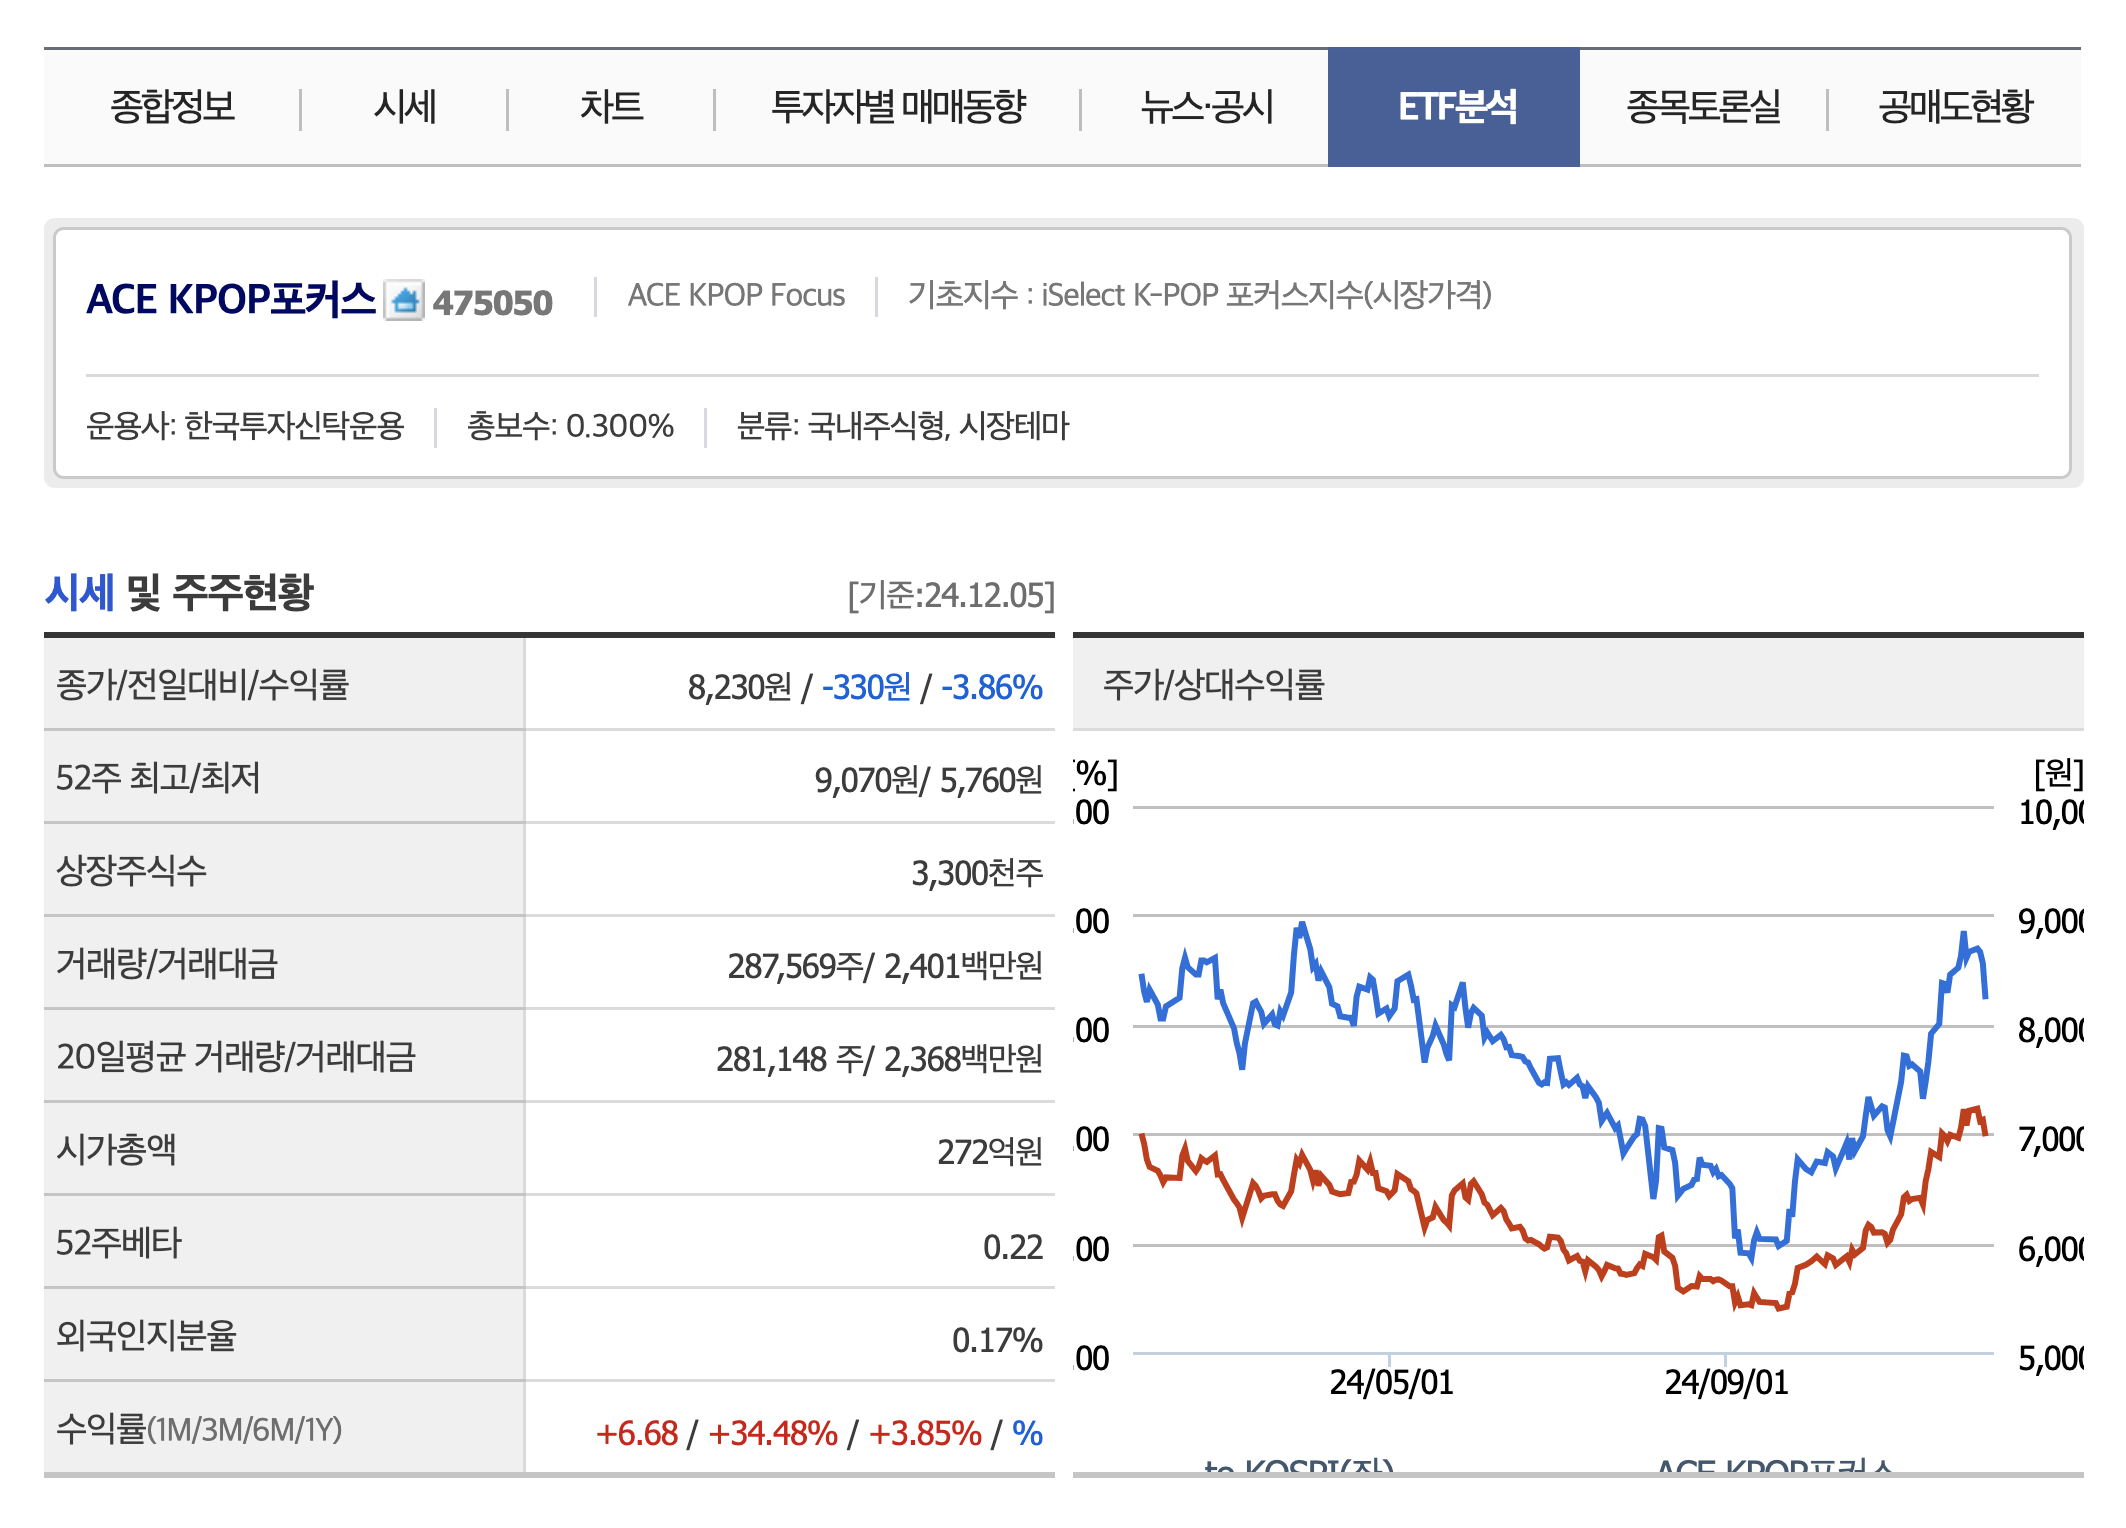Click the daily change -330원

click(866, 687)
